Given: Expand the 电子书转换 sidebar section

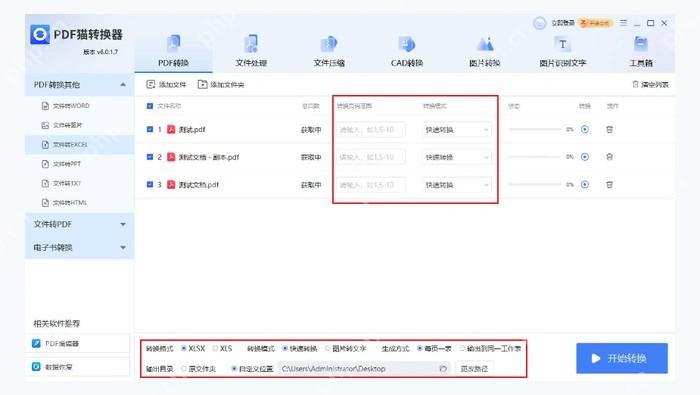Looking at the screenshot, I should click(79, 247).
